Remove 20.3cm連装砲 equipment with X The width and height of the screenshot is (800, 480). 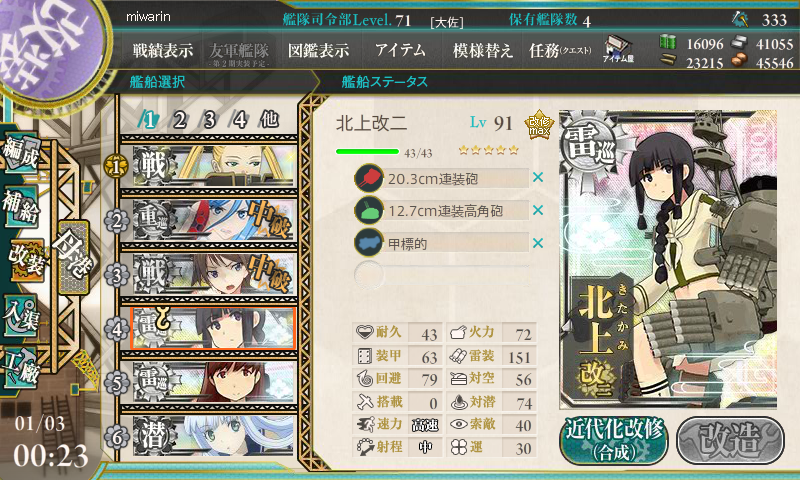coord(538,178)
